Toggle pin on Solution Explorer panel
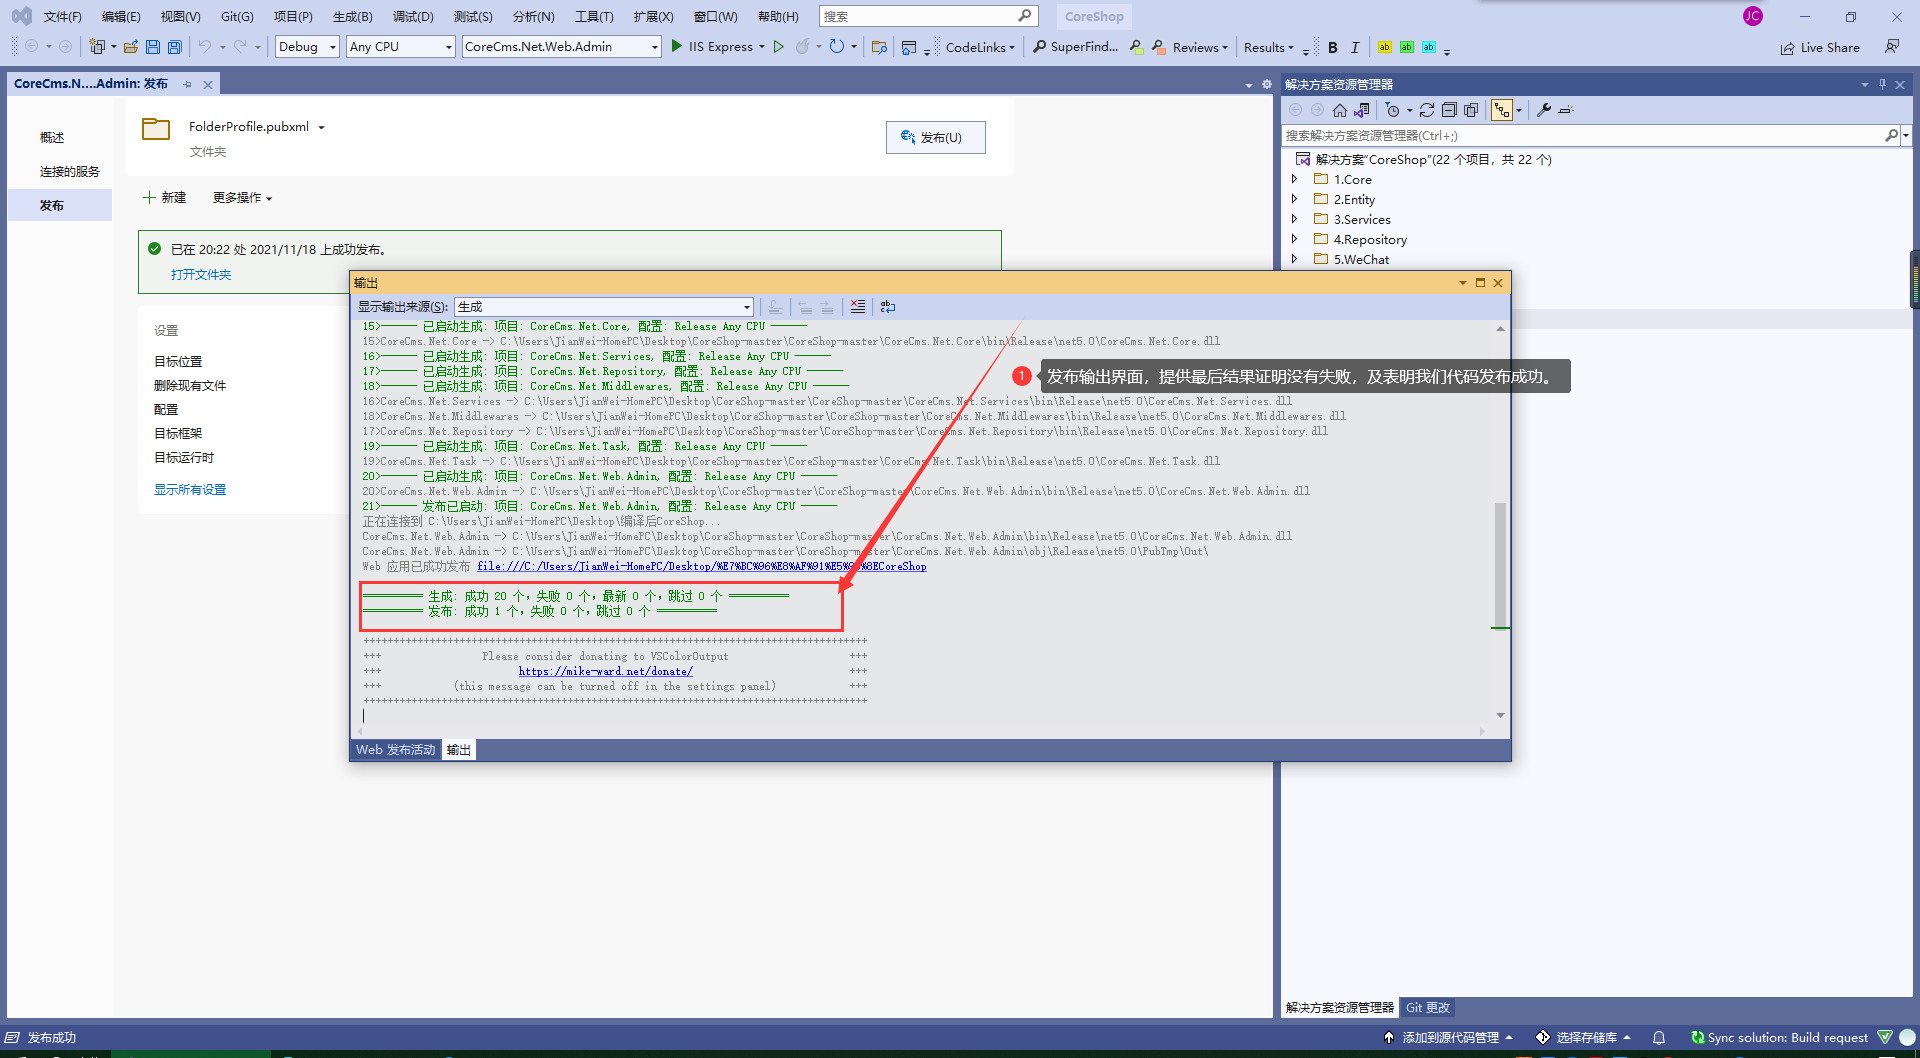Screen dimensions: 1920x1058 (1882, 85)
